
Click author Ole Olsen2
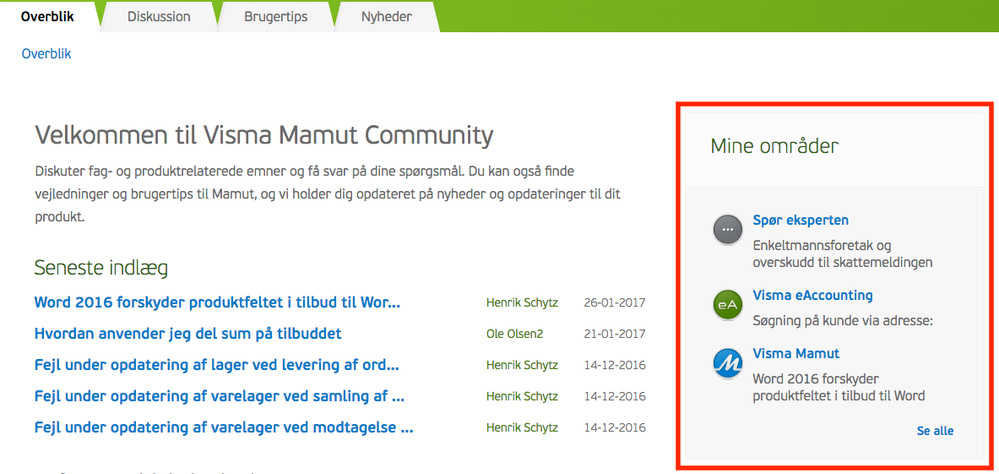[x=515, y=334]
